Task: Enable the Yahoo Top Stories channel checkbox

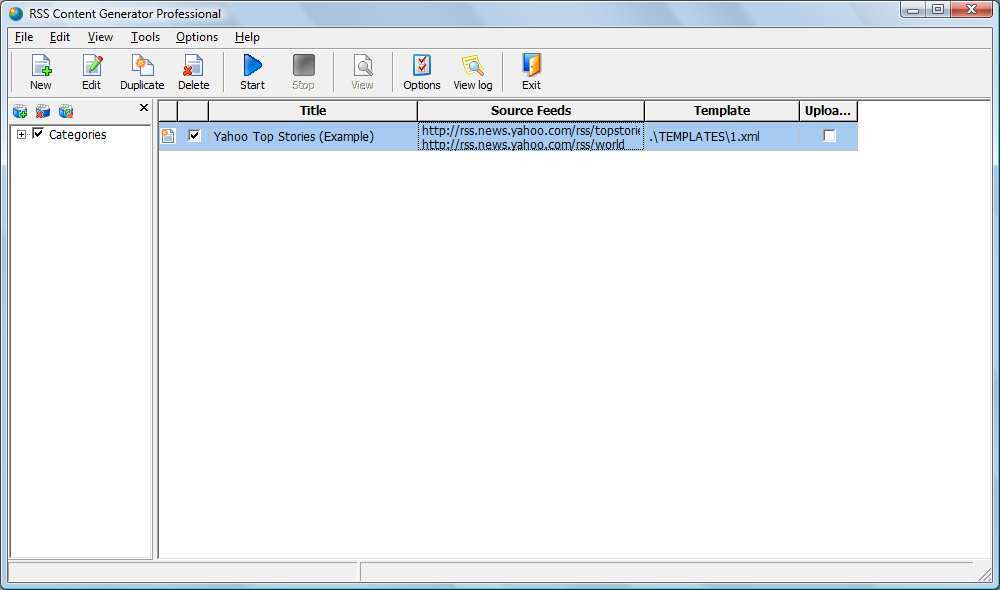Action: [194, 136]
